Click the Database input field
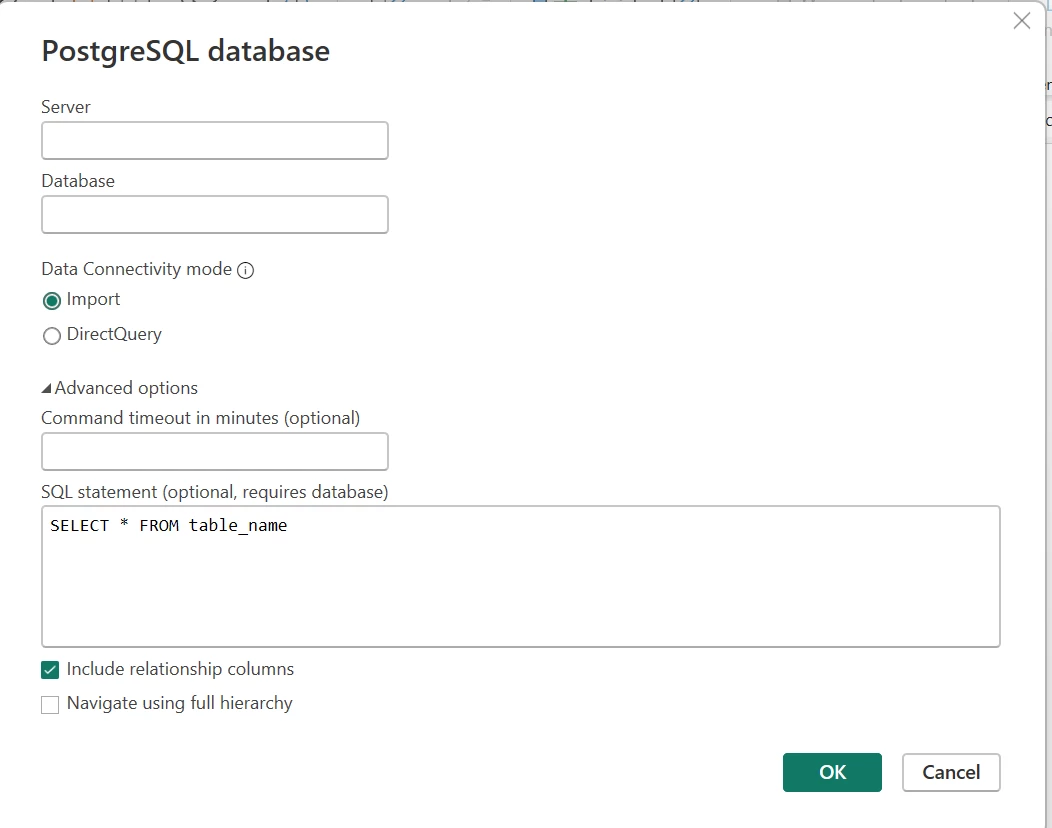 click(x=215, y=215)
